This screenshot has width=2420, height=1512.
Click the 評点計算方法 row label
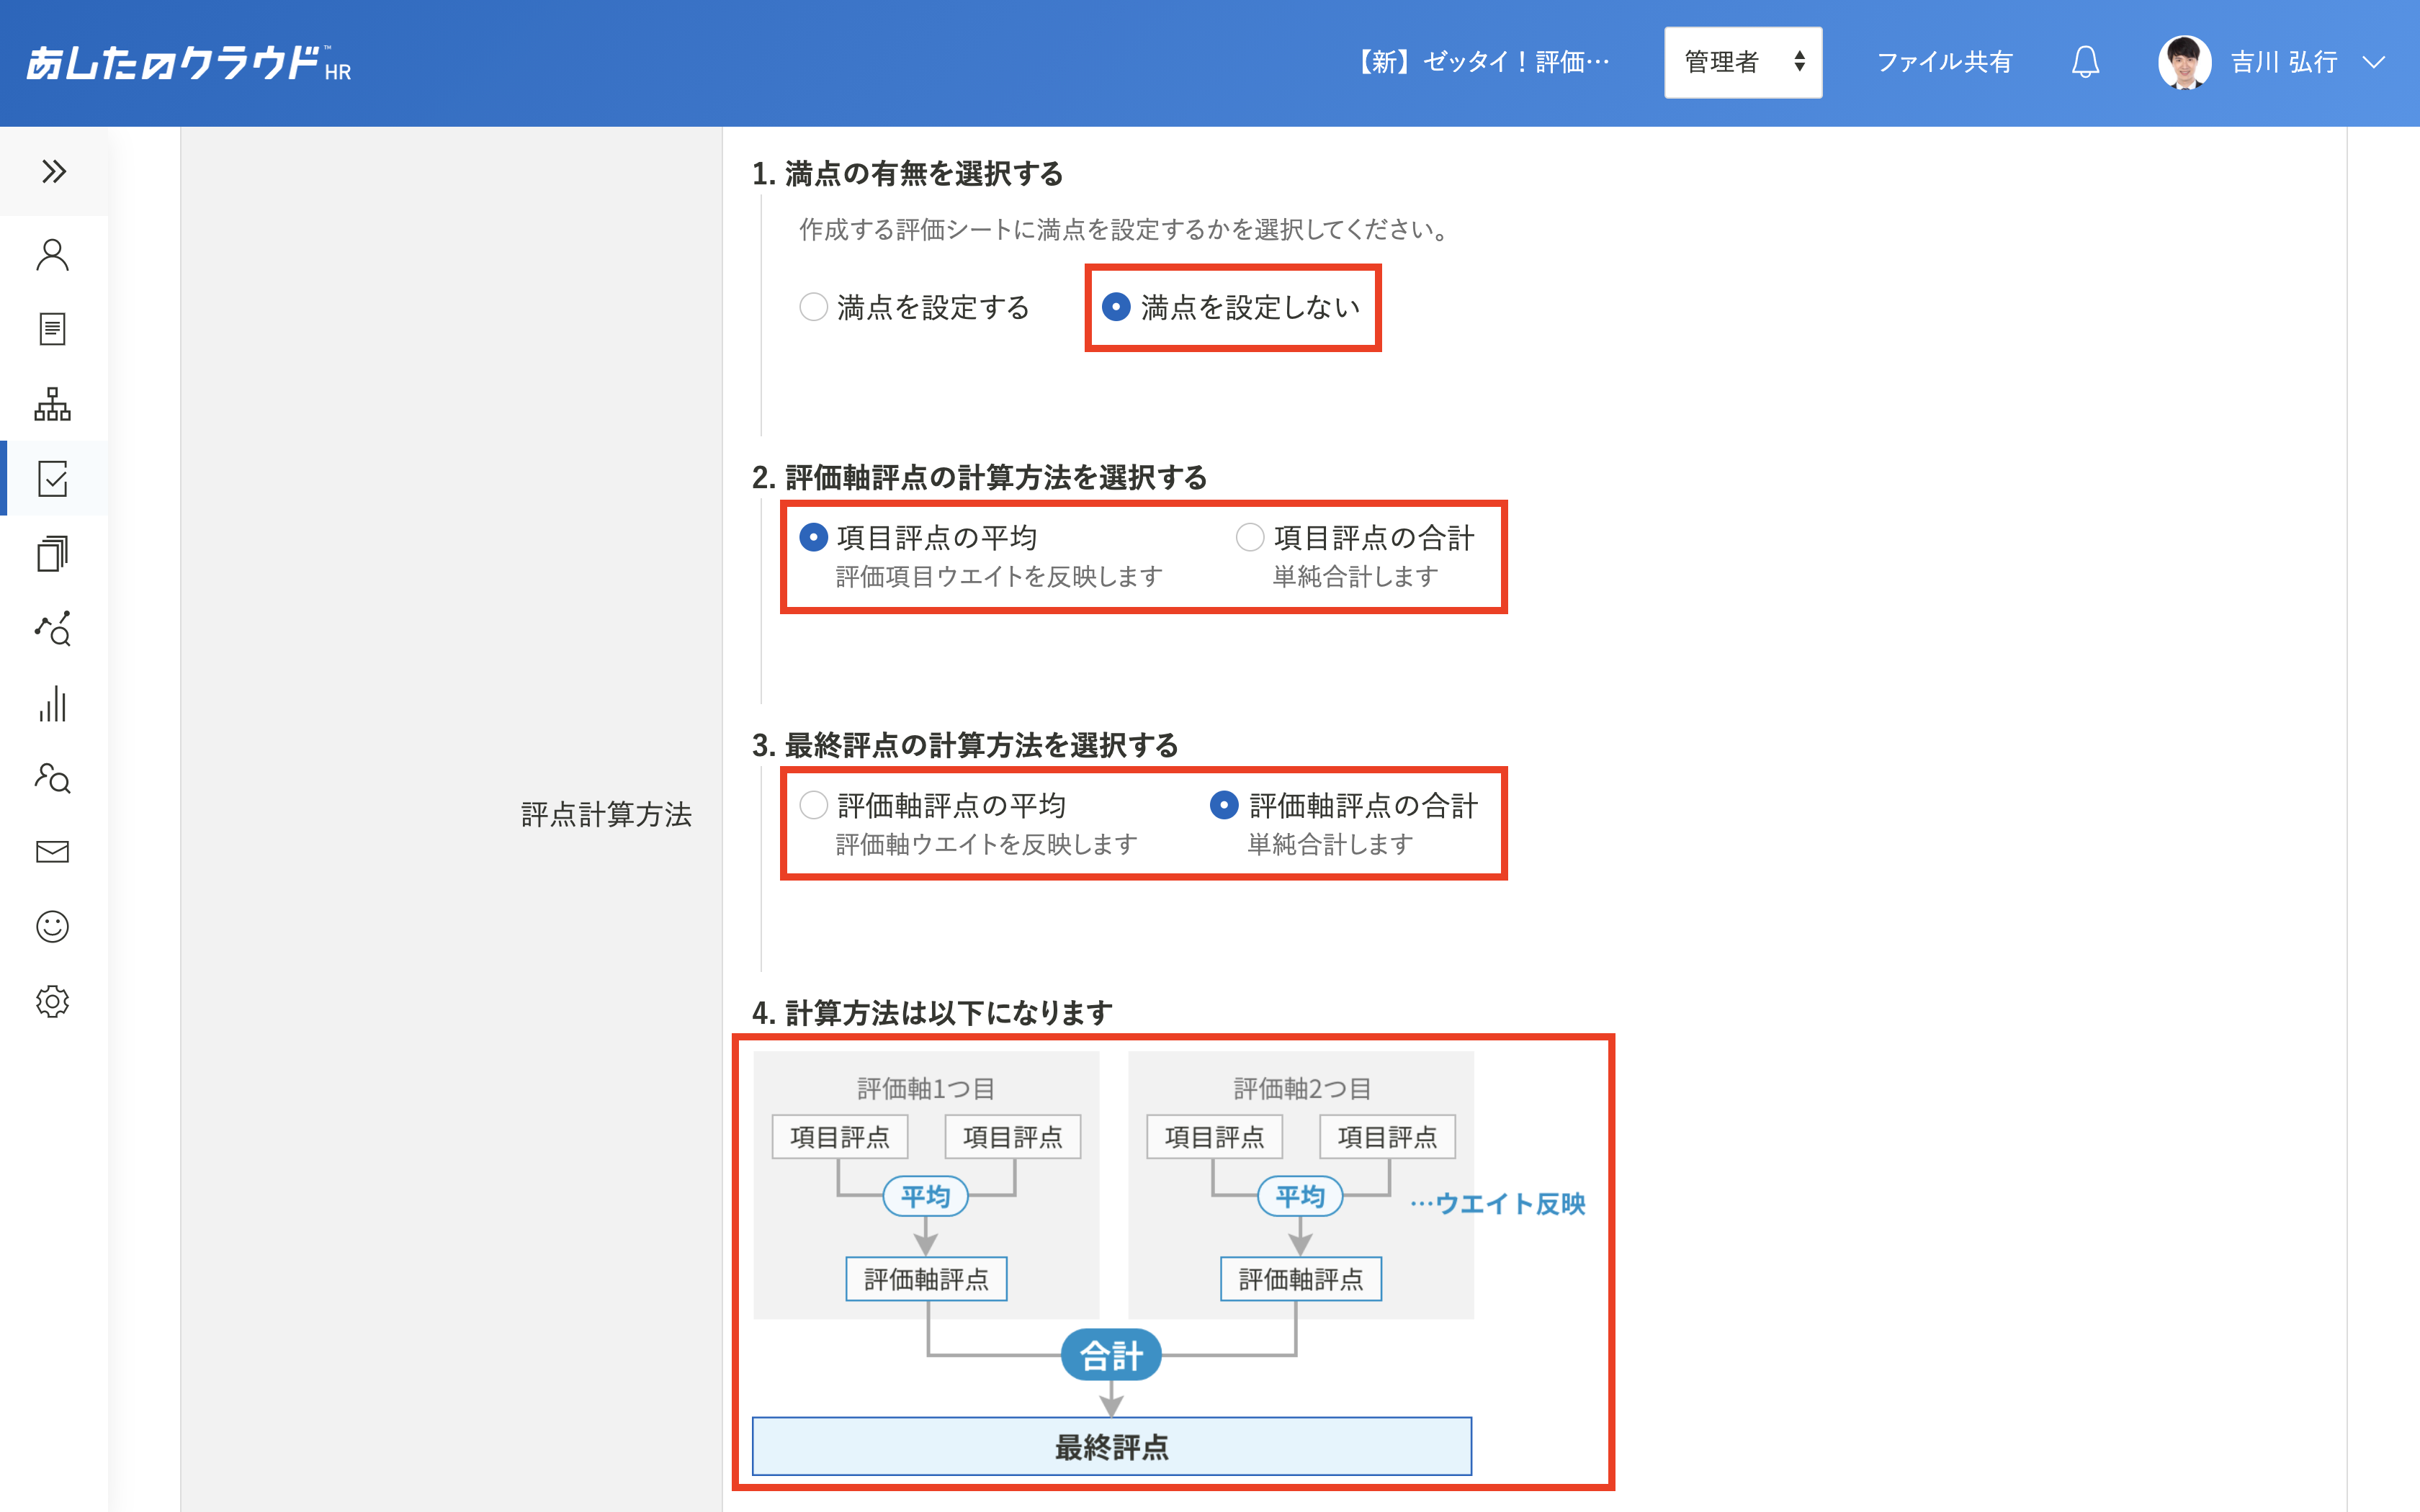pyautogui.click(x=606, y=814)
